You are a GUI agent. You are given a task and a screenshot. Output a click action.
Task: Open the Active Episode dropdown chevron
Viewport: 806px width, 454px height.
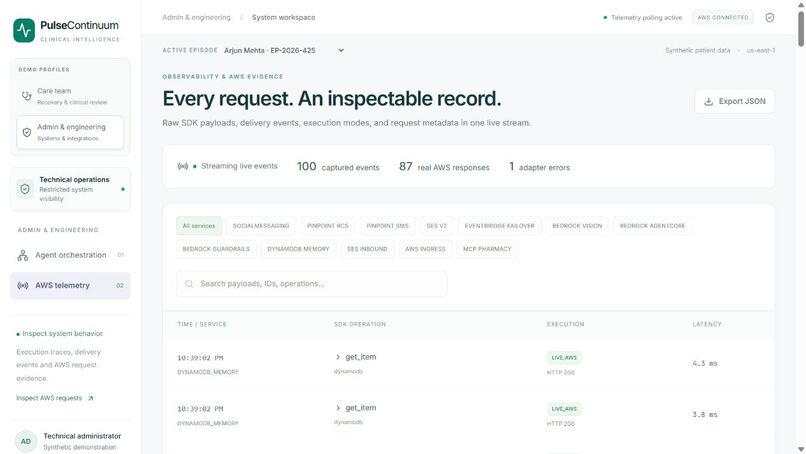tap(341, 50)
